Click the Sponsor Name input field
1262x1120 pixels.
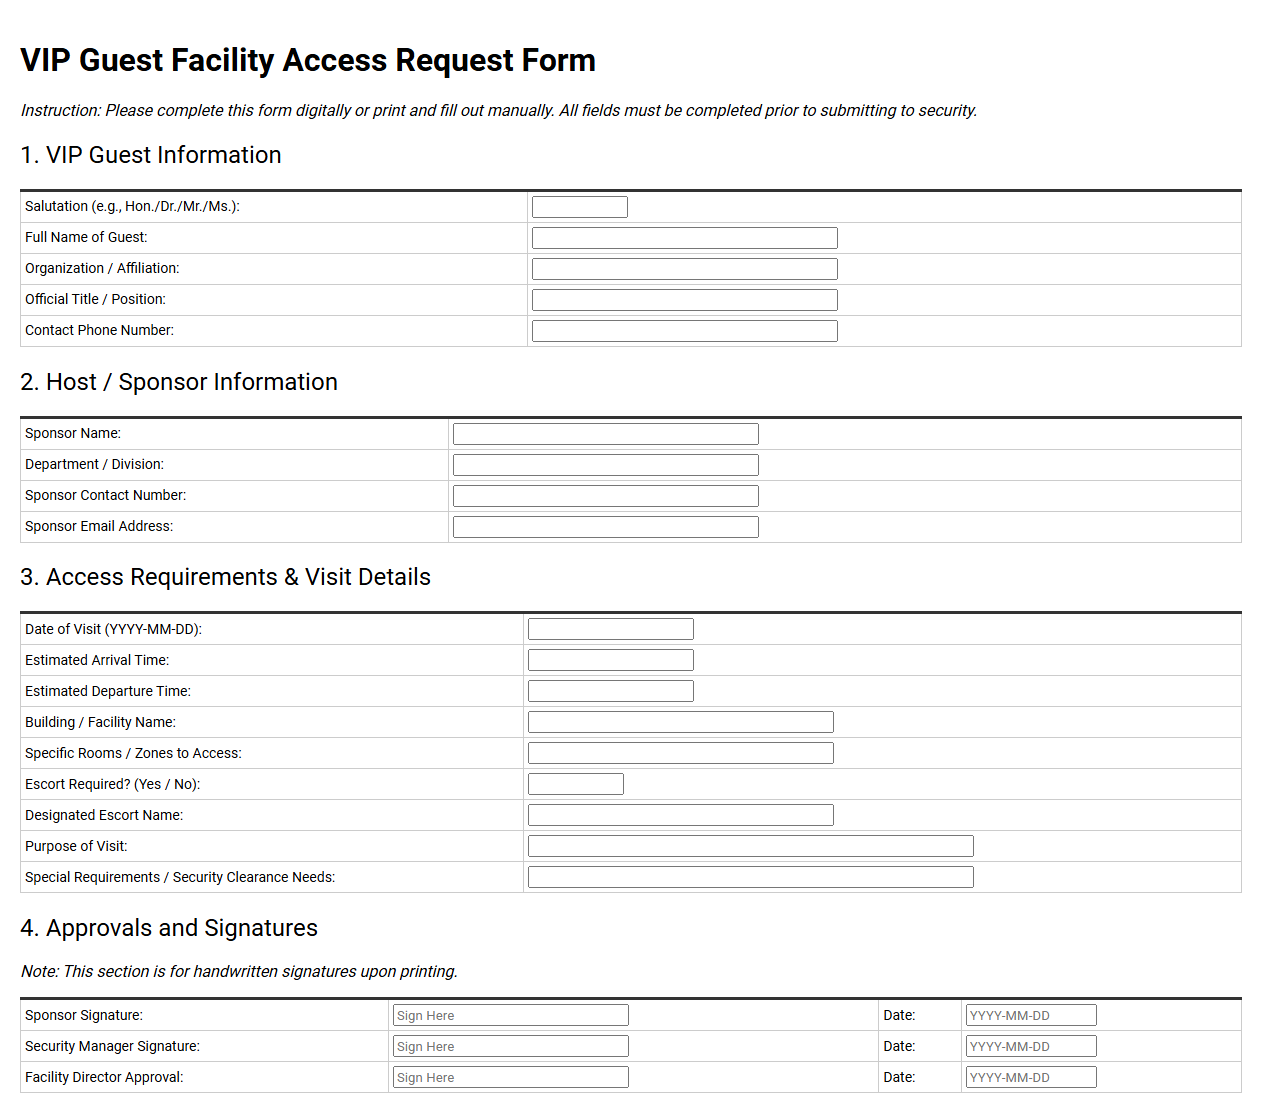(x=606, y=434)
